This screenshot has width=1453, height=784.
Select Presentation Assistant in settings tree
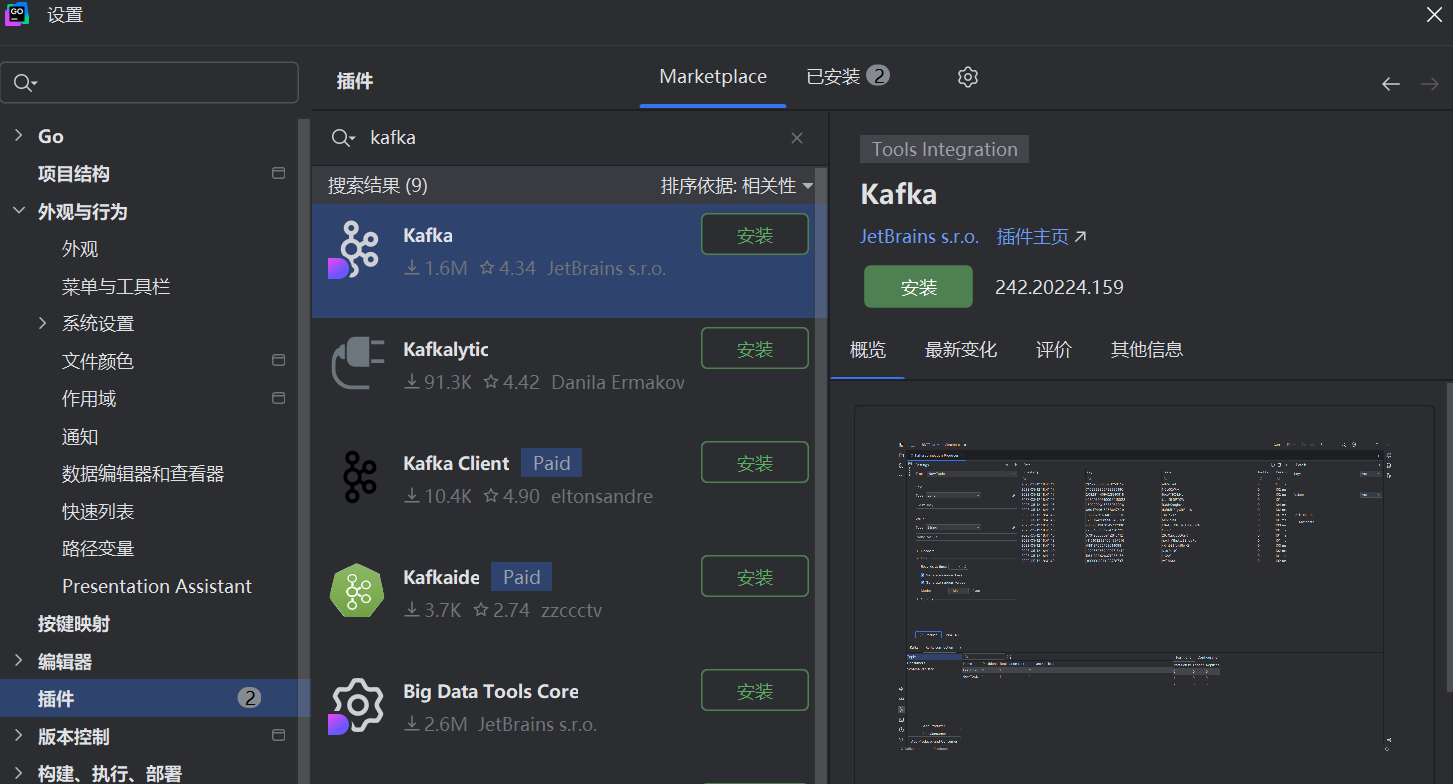coord(157,586)
